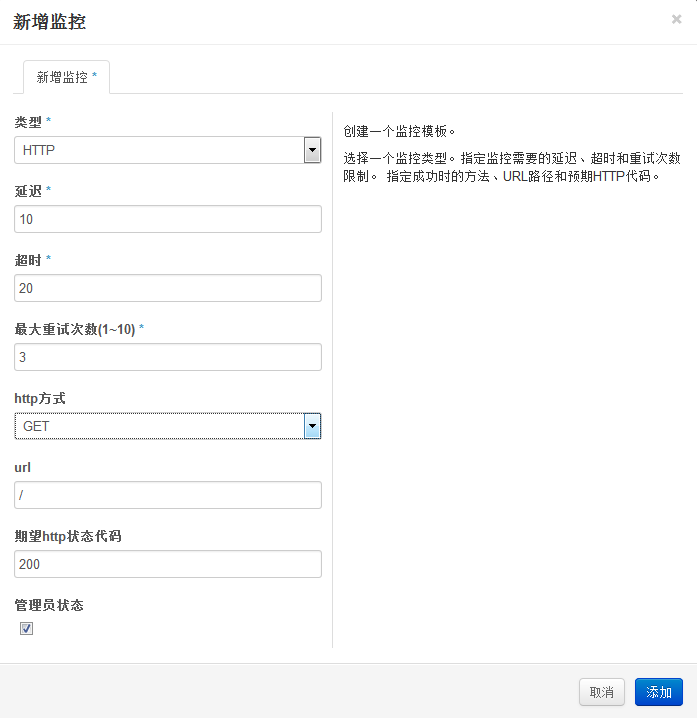This screenshot has width=697, height=718.
Task: Click the 最大重试次数(1~10) label
Action: point(74,329)
